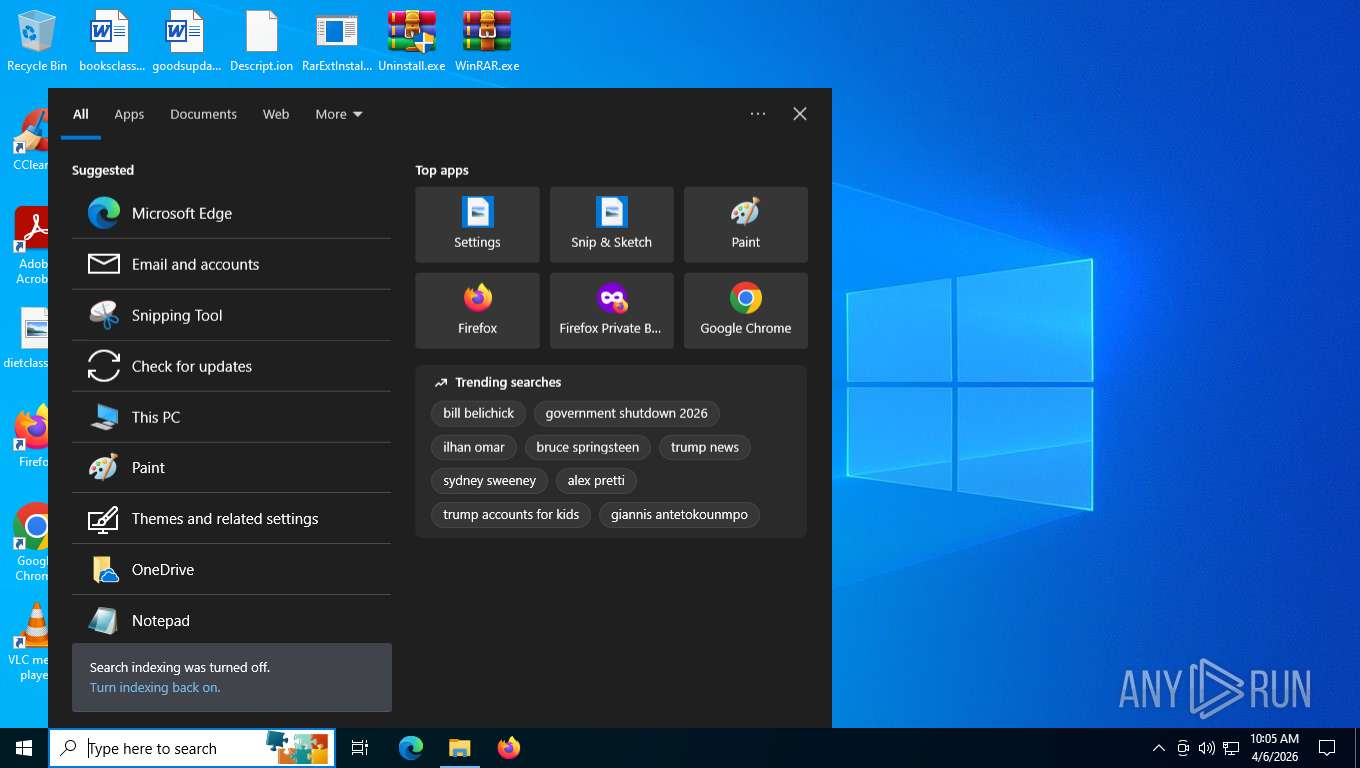Screen dimensions: 1360x768
Task: Launch Notepad from the Suggested list
Action: 231,620
